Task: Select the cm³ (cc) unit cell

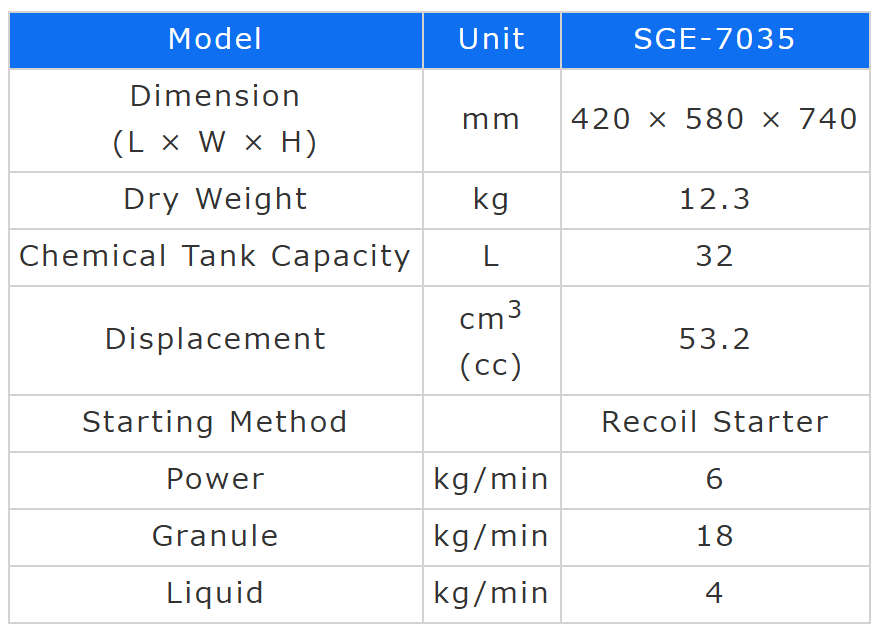Action: pos(491,340)
